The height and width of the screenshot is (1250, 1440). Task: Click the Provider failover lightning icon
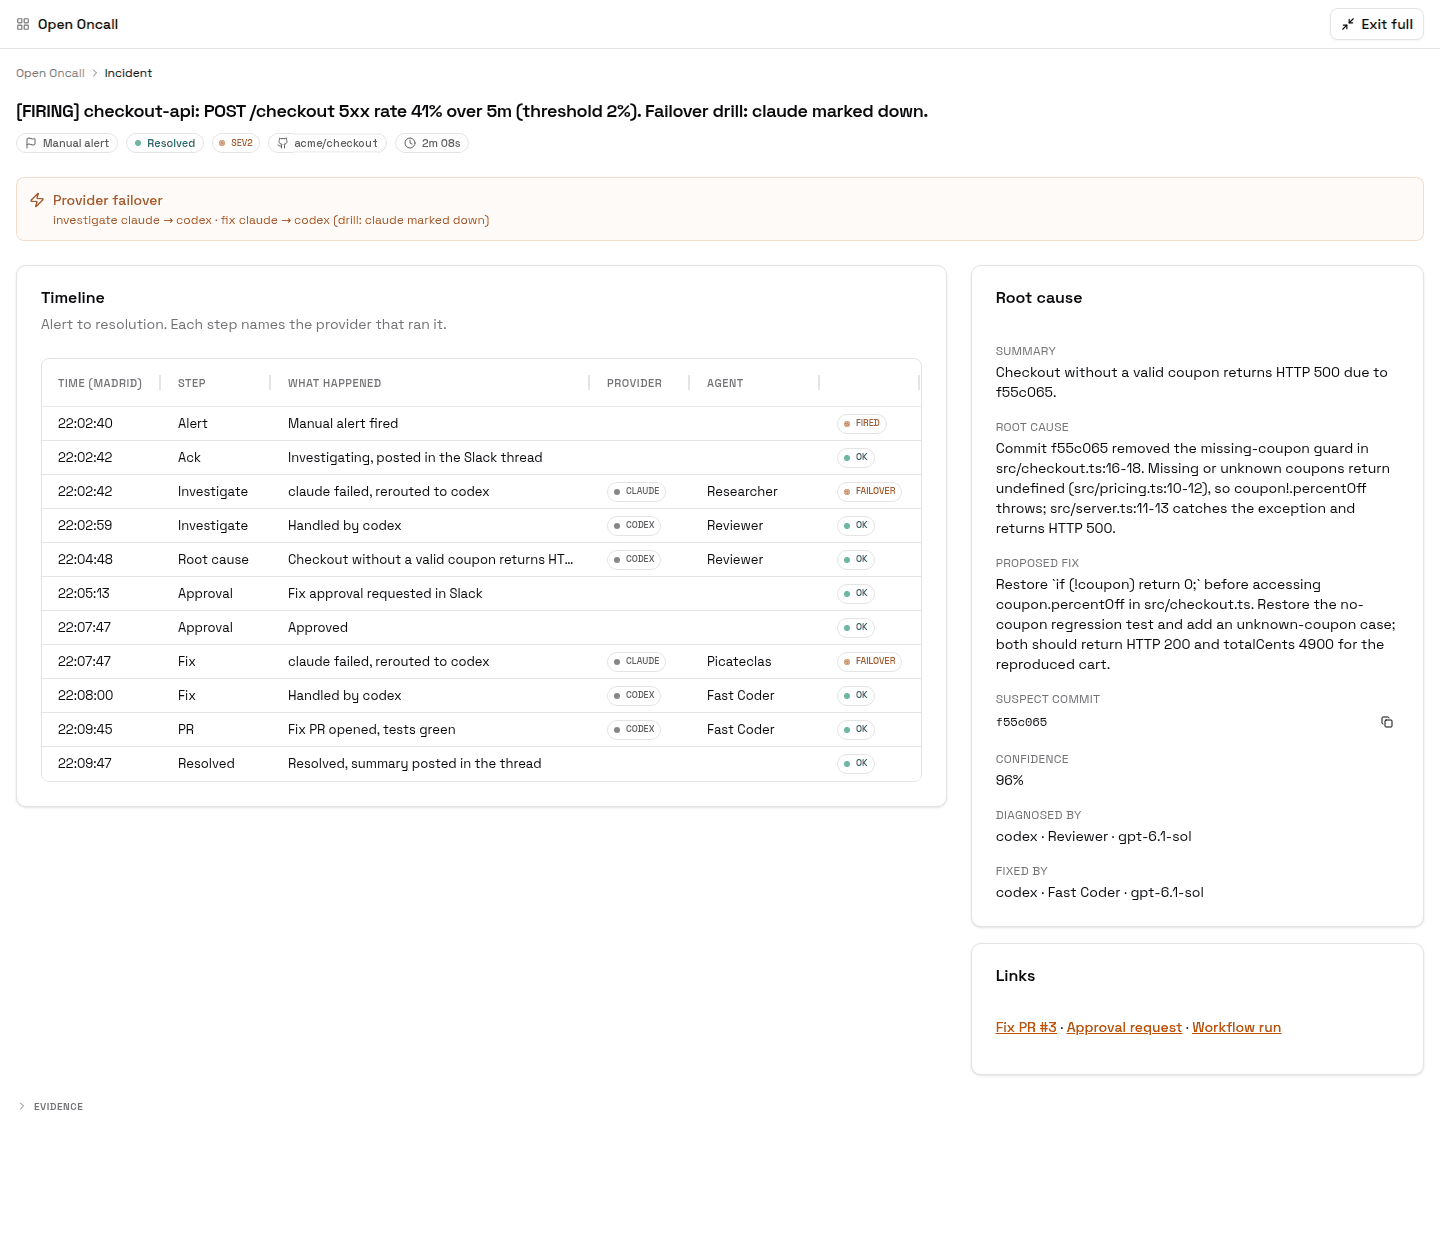37,200
